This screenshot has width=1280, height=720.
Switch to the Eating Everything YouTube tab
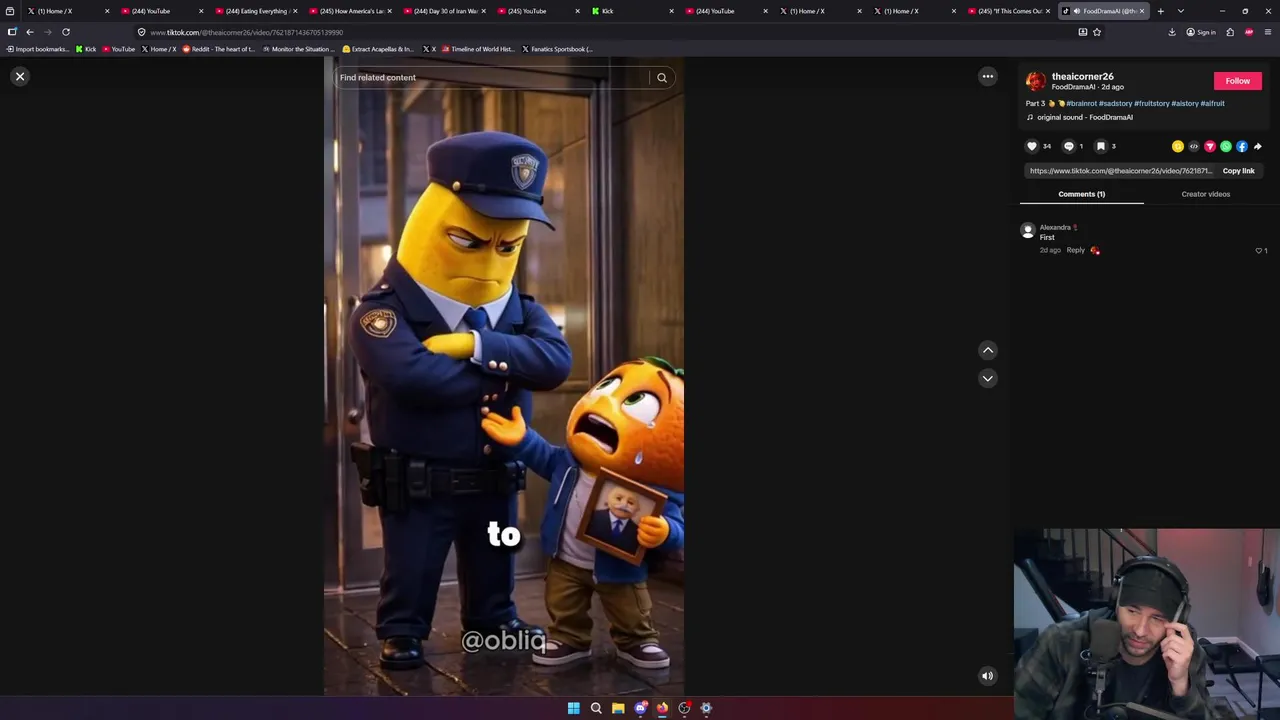click(256, 11)
